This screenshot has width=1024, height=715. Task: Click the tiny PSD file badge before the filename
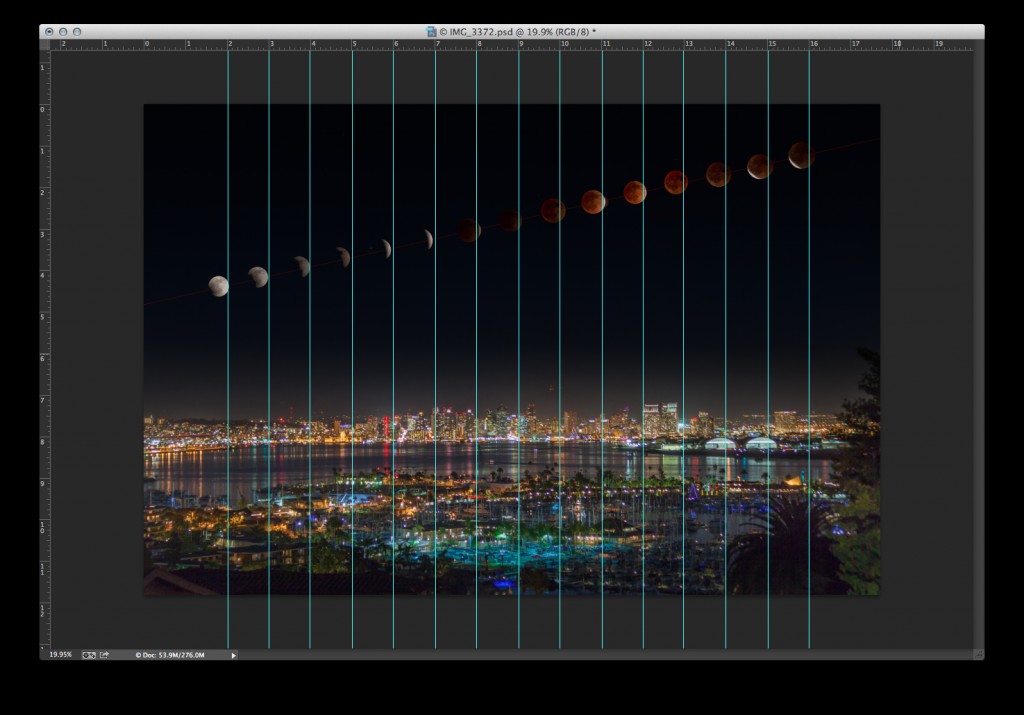pyautogui.click(x=432, y=31)
